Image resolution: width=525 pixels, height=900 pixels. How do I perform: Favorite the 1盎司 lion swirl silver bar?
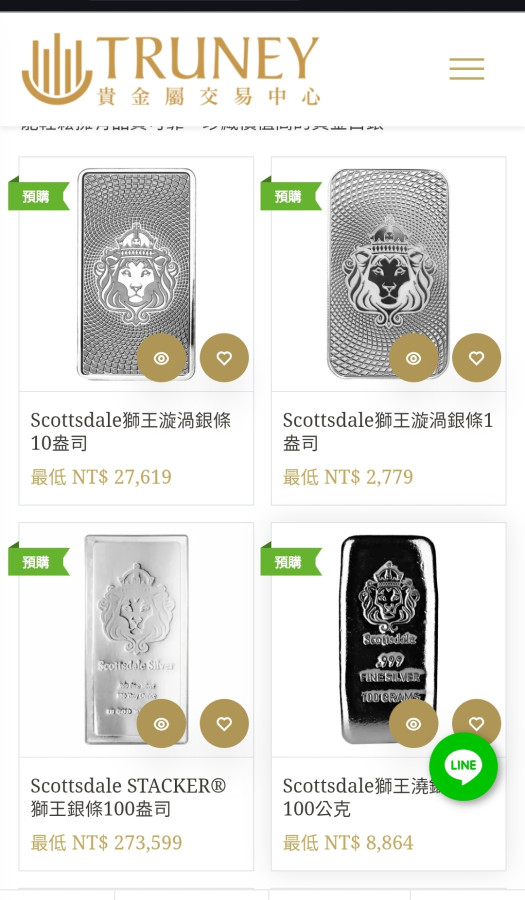click(477, 358)
